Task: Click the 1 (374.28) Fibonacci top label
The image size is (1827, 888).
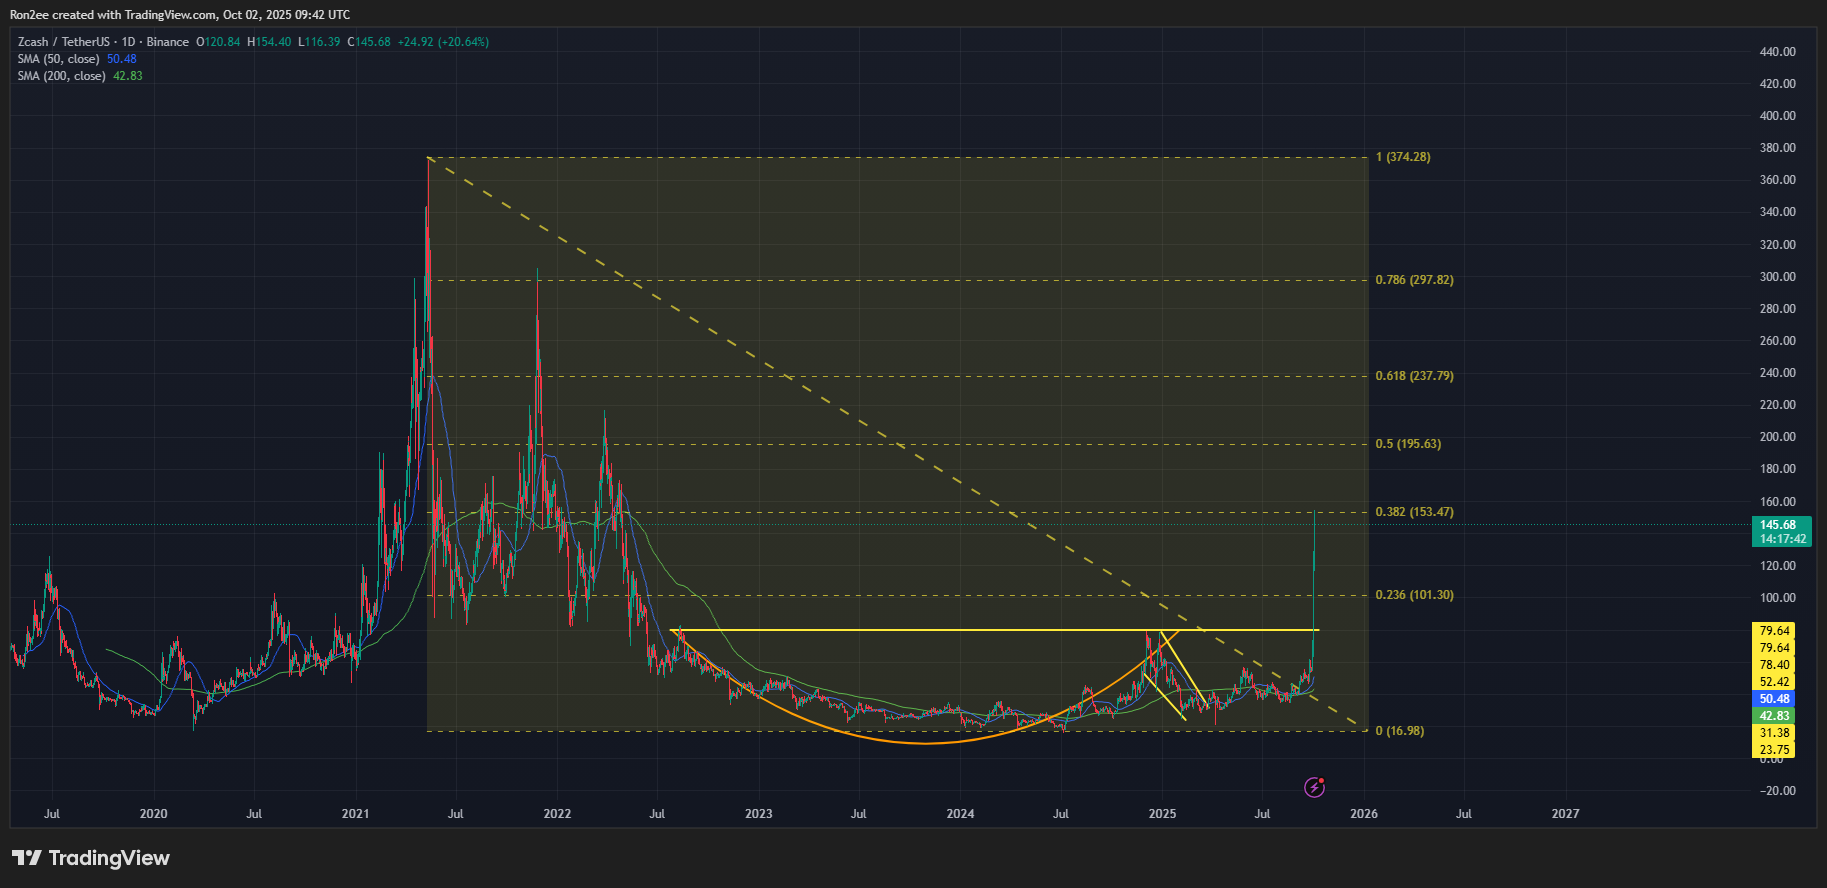Action: (x=1403, y=157)
